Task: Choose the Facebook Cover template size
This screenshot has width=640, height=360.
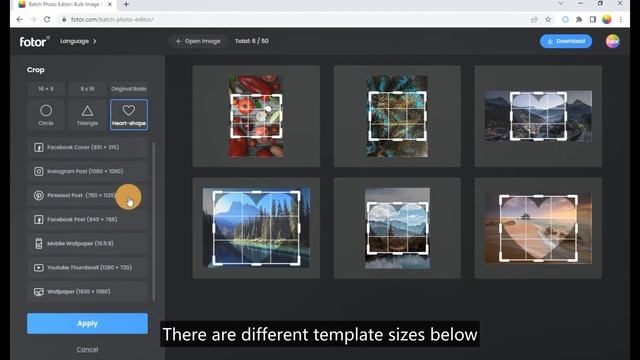Action: tap(87, 147)
